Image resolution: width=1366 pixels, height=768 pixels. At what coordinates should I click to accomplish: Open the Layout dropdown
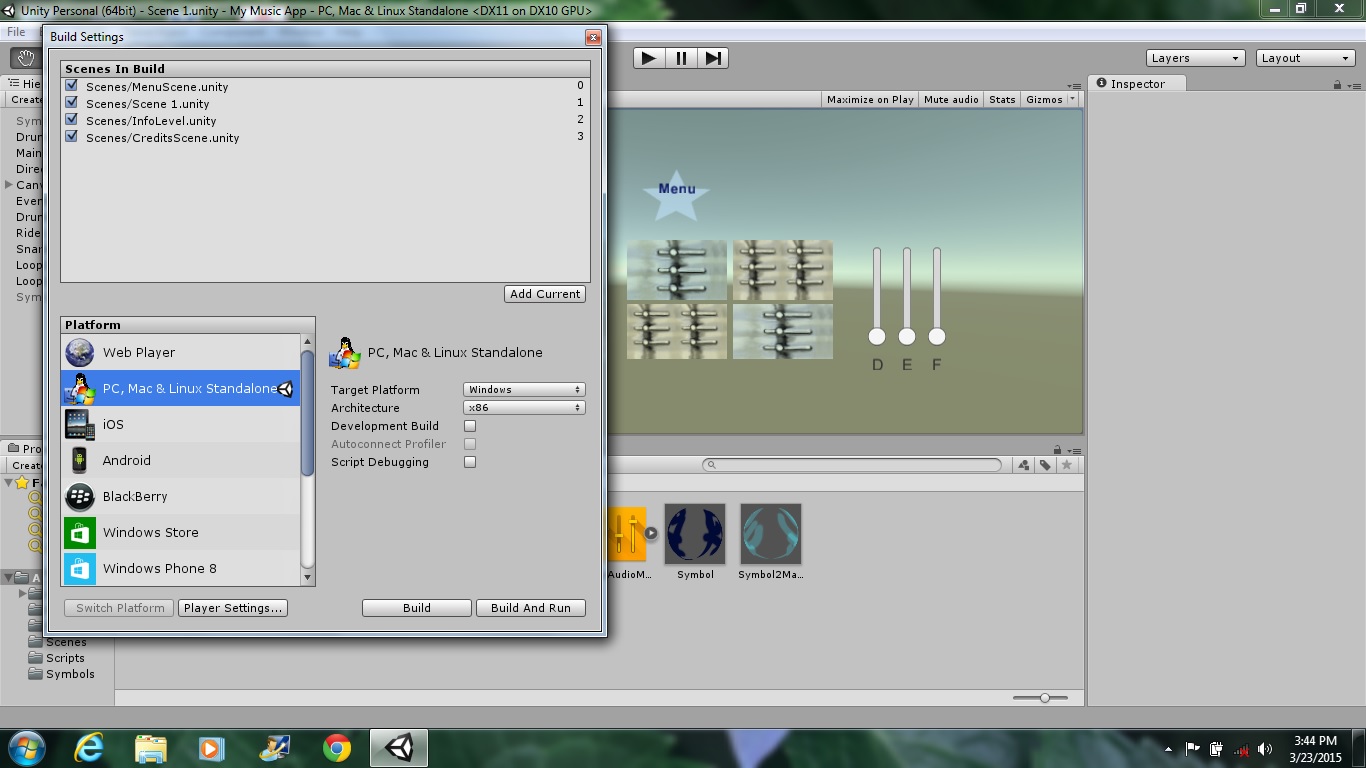pyautogui.click(x=1305, y=58)
